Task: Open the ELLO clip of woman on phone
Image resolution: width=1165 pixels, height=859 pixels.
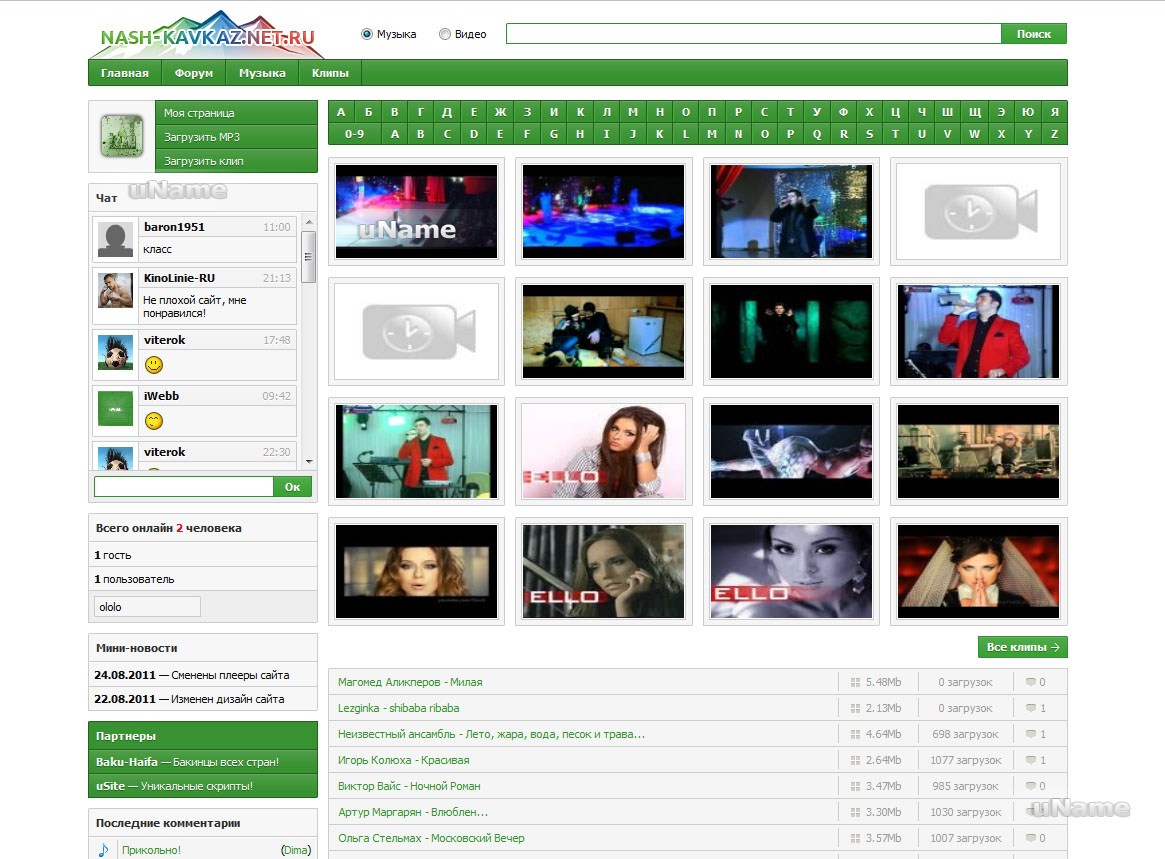Action: [x=603, y=571]
